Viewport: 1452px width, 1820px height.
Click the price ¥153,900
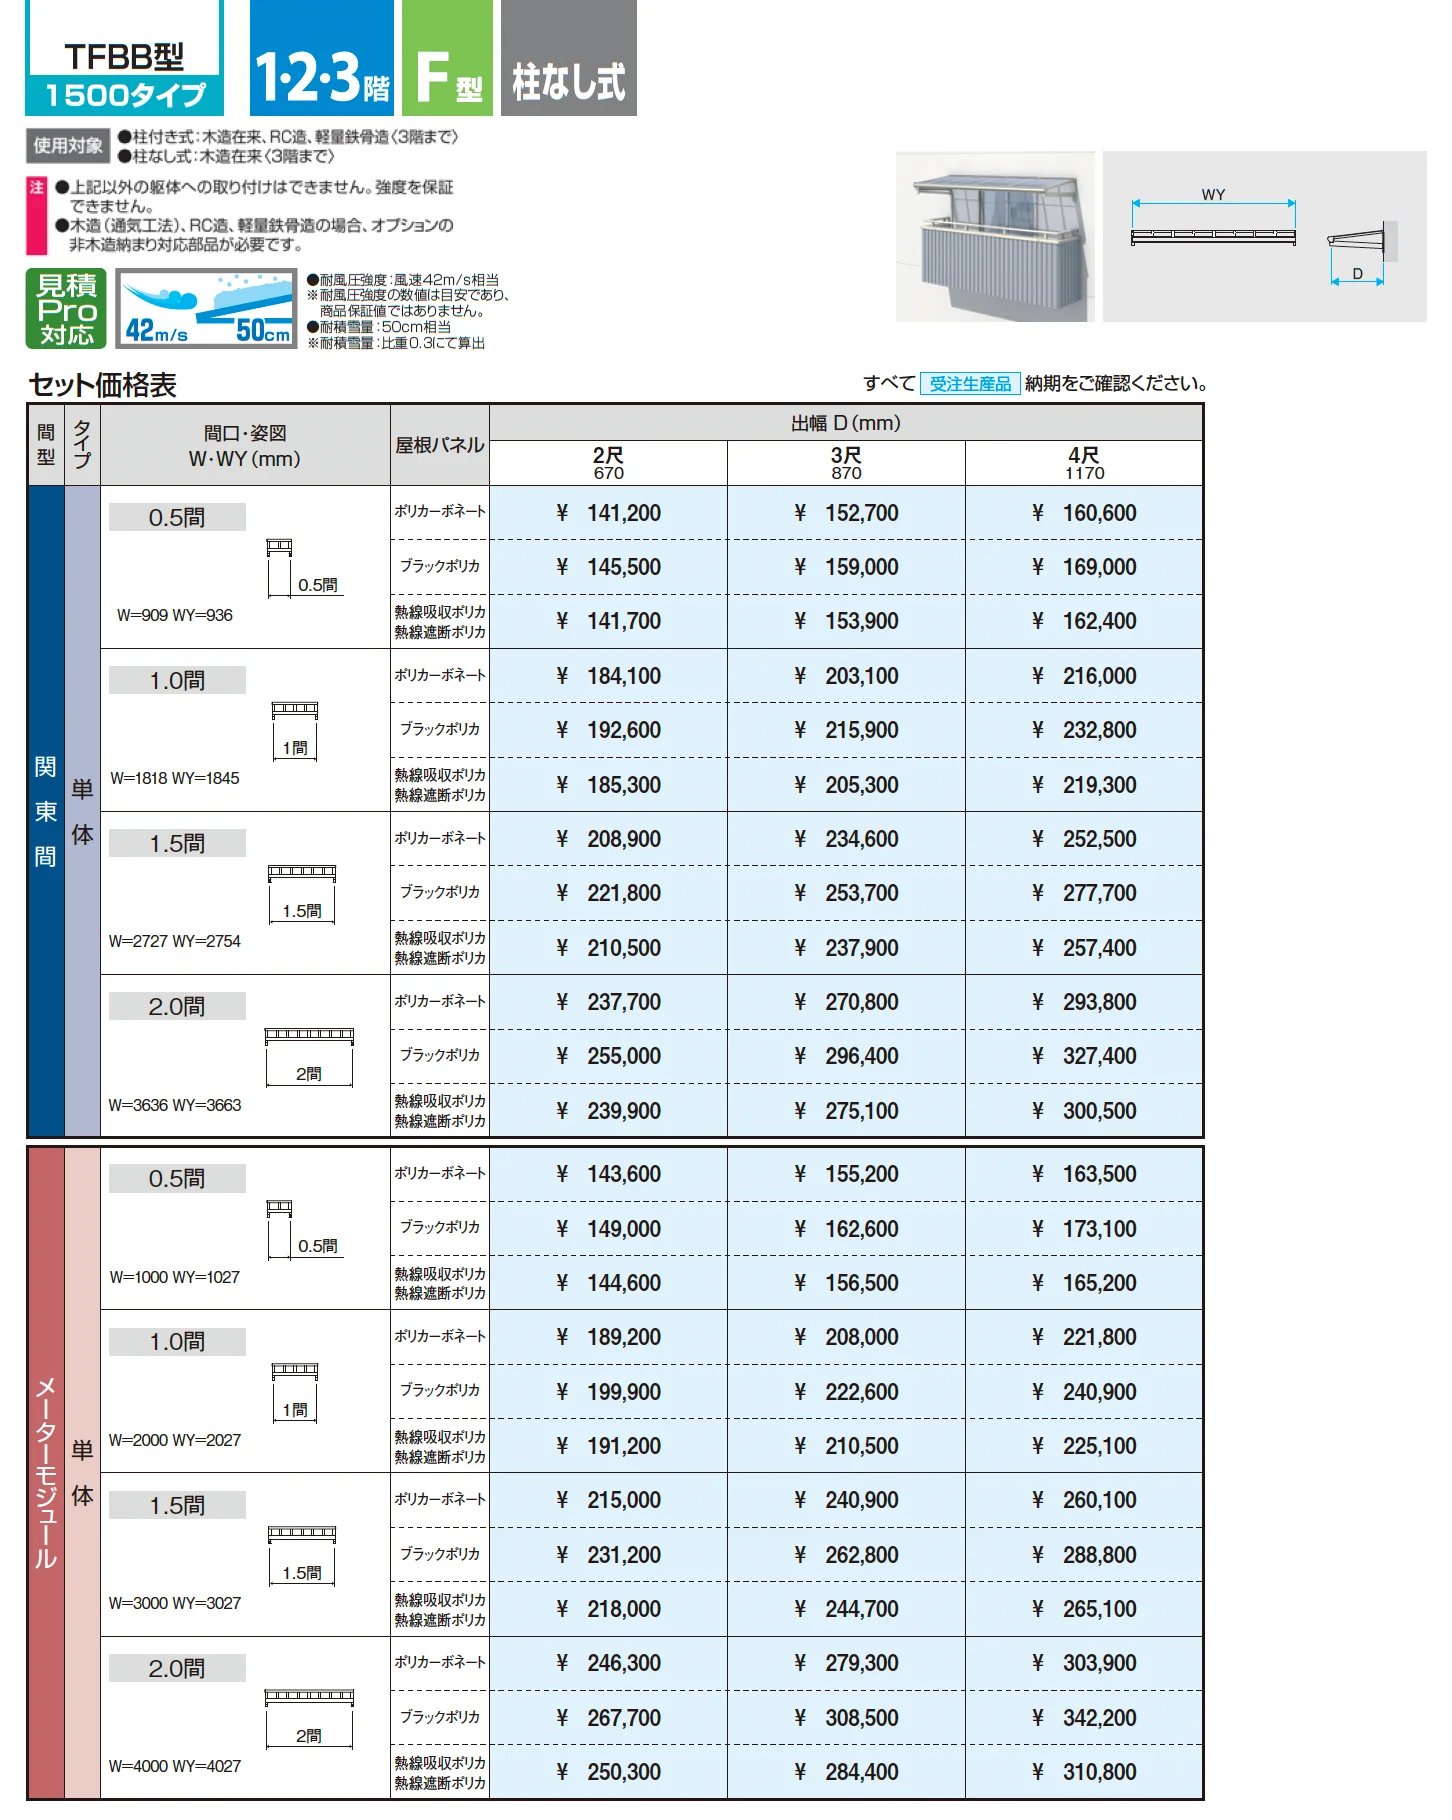pyautogui.click(x=846, y=621)
